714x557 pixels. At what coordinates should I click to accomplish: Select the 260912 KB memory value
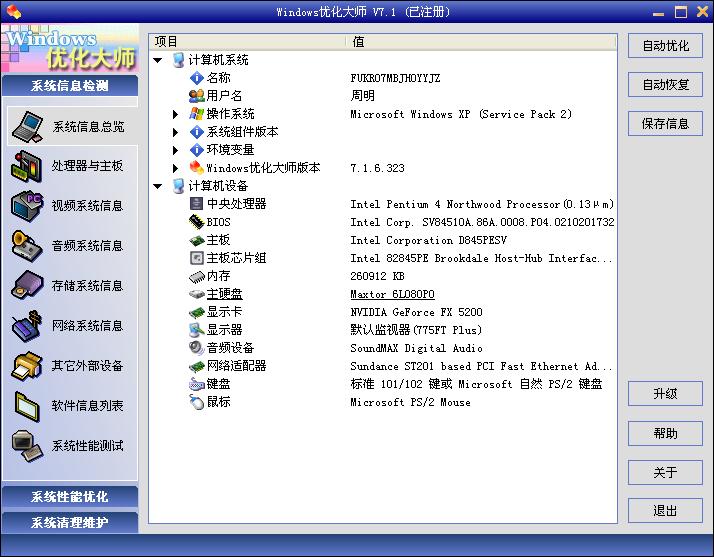pos(377,276)
